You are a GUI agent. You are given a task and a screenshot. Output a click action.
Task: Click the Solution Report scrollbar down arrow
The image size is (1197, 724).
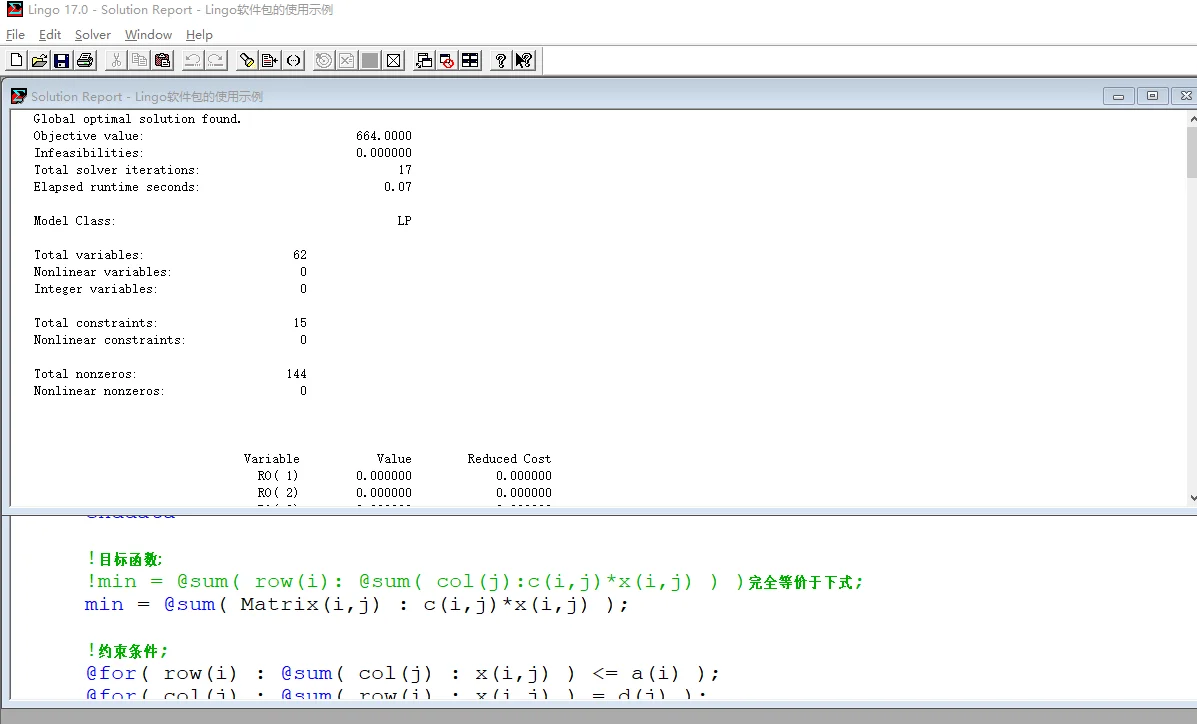coord(1192,498)
